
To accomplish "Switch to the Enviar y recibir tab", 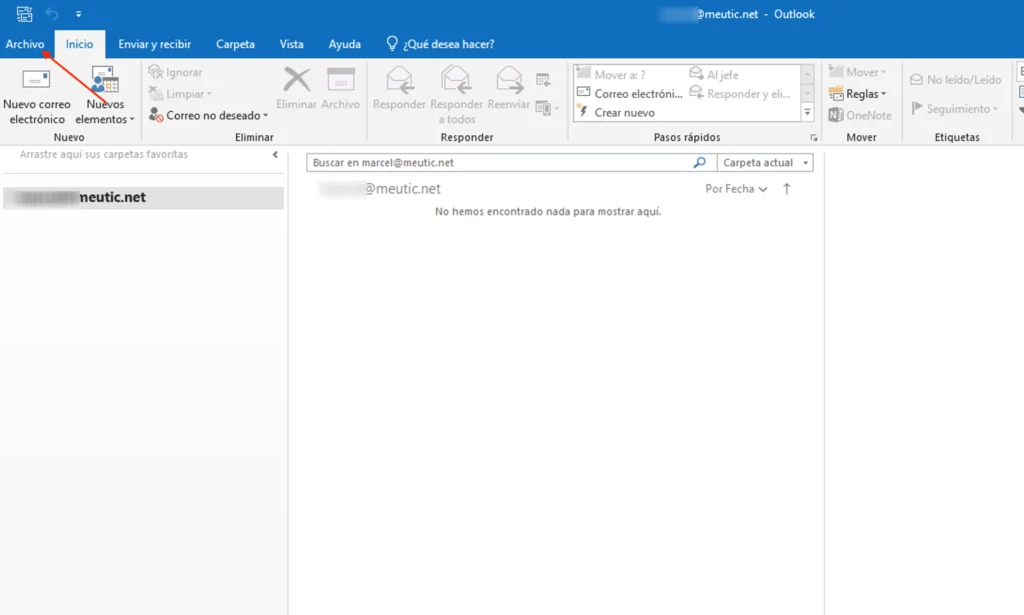I will [x=154, y=44].
